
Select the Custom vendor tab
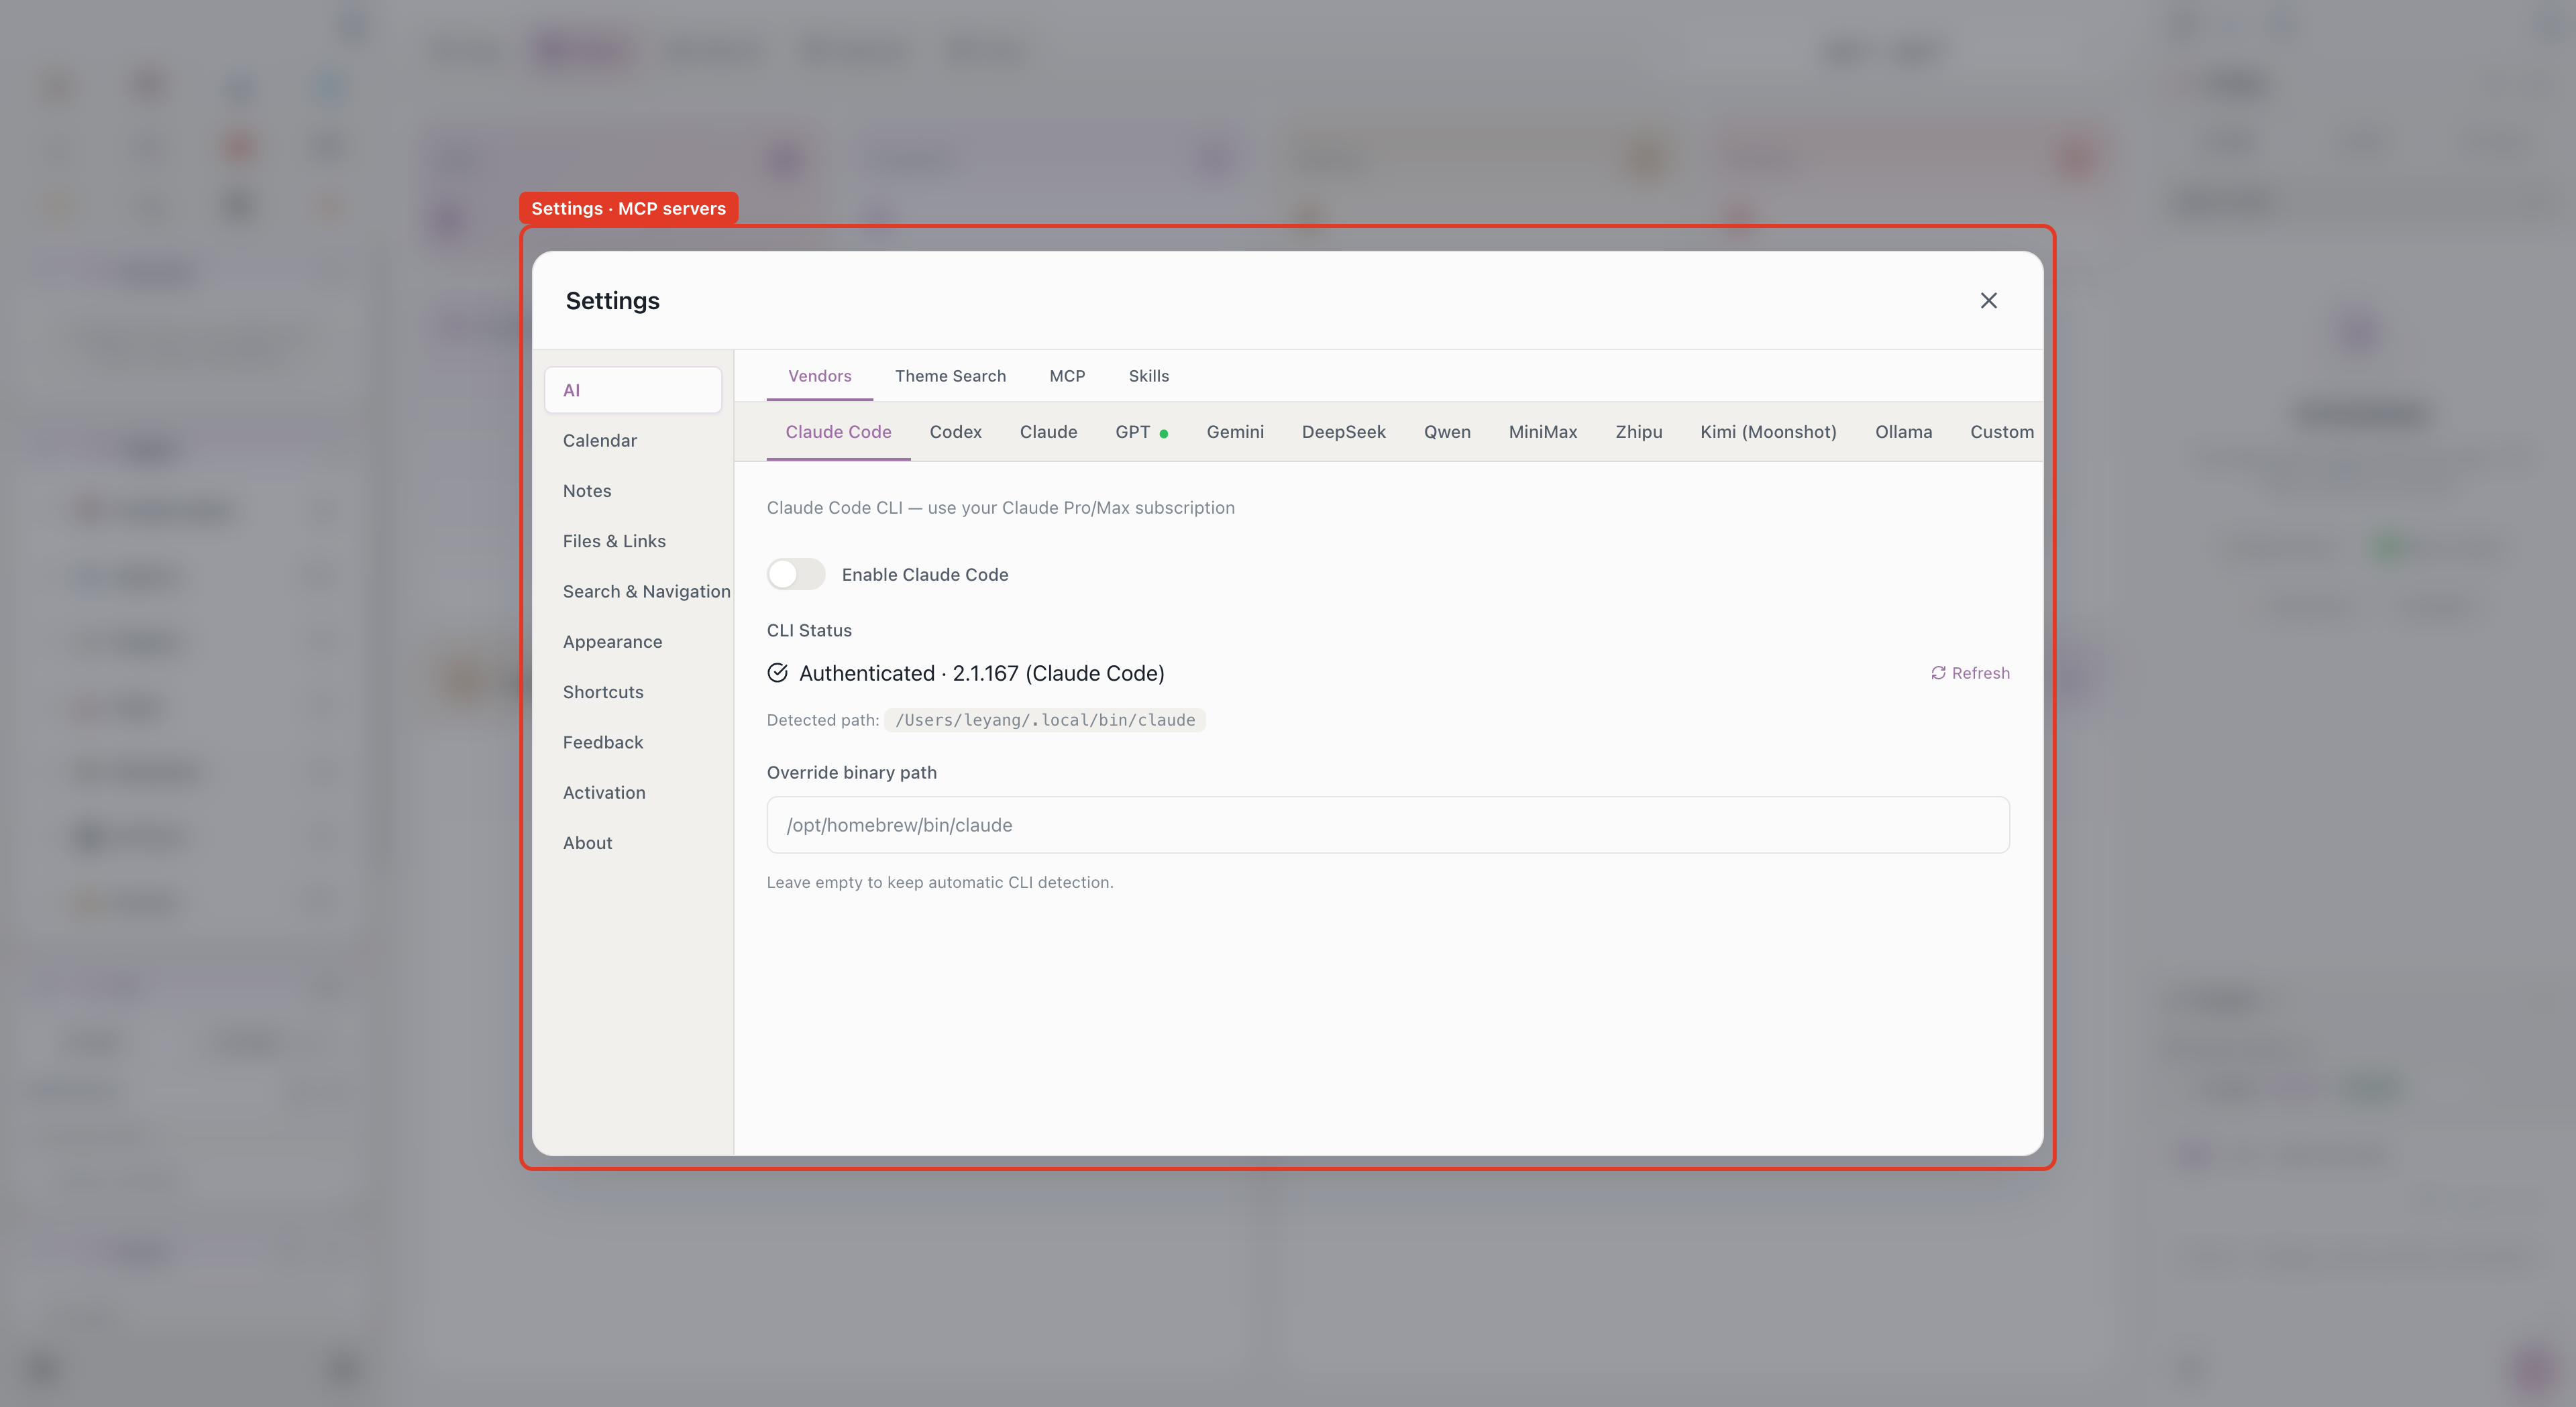(2001, 432)
